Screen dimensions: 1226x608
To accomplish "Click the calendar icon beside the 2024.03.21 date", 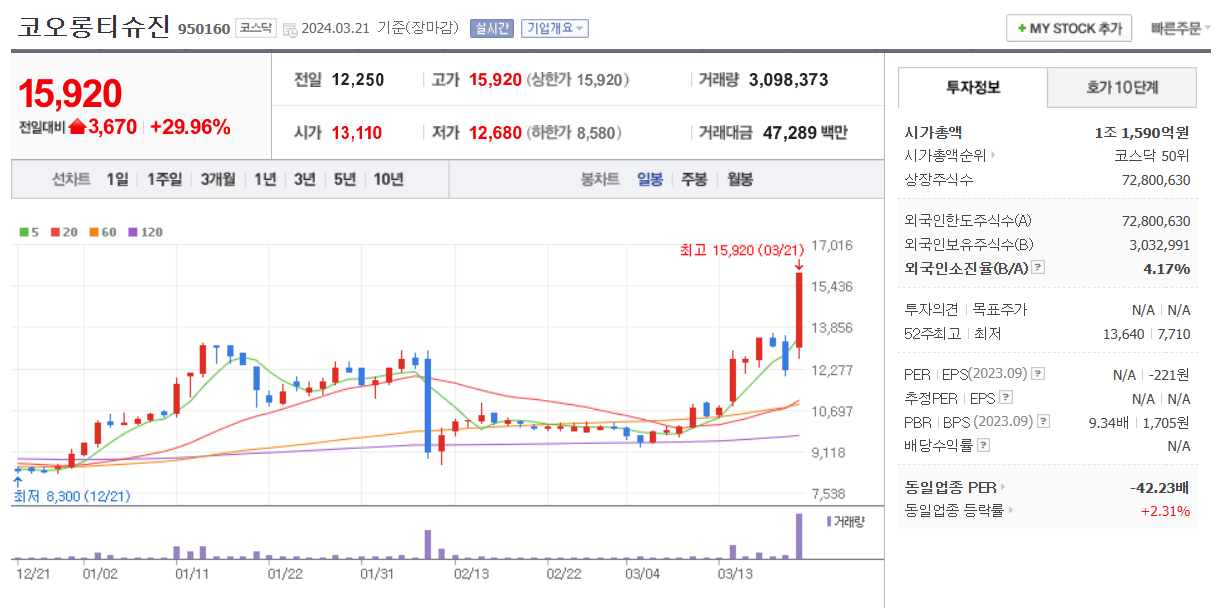I will click(x=290, y=29).
